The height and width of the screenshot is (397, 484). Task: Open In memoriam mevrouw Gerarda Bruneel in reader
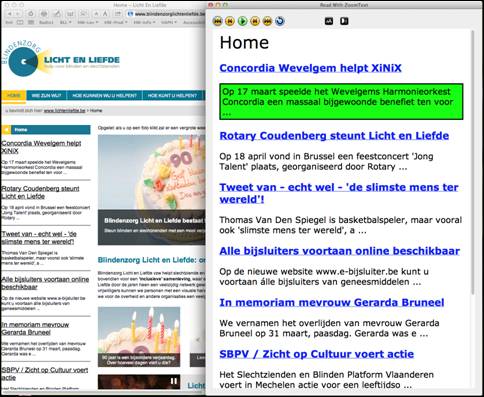tap(332, 302)
